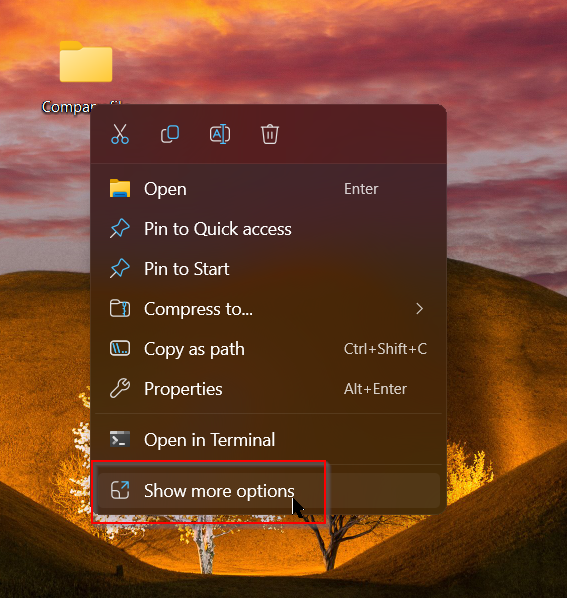
Task: Click Show more options
Action: click(269, 490)
